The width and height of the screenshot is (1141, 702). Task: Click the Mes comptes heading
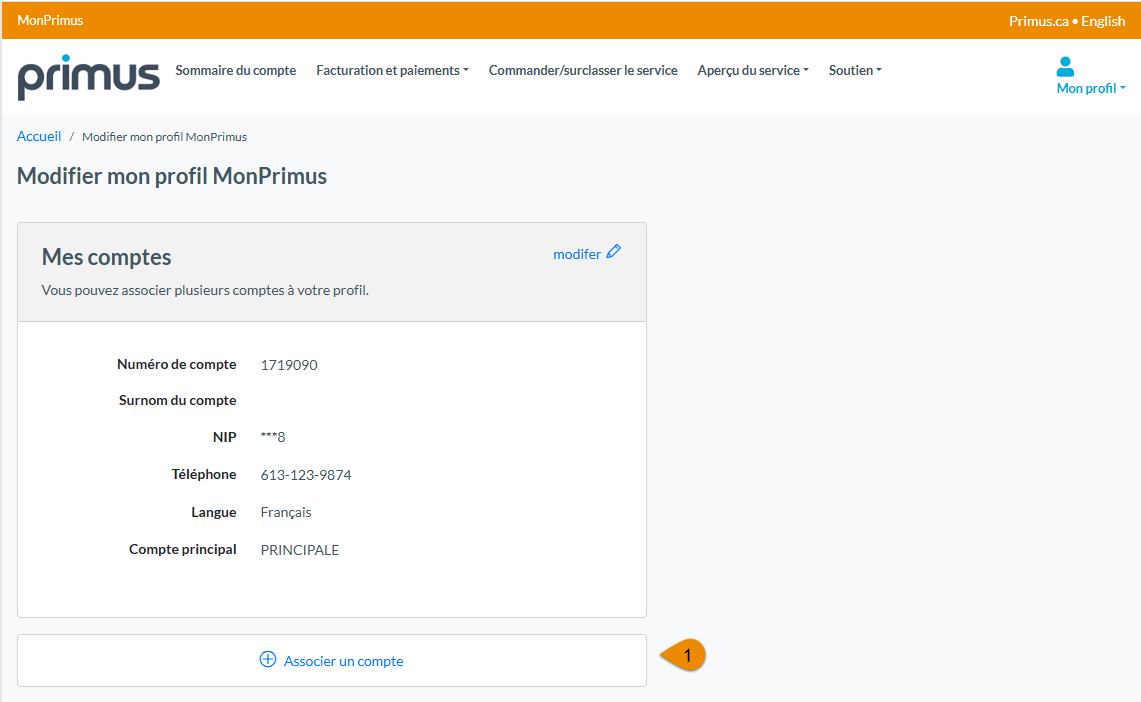point(106,257)
